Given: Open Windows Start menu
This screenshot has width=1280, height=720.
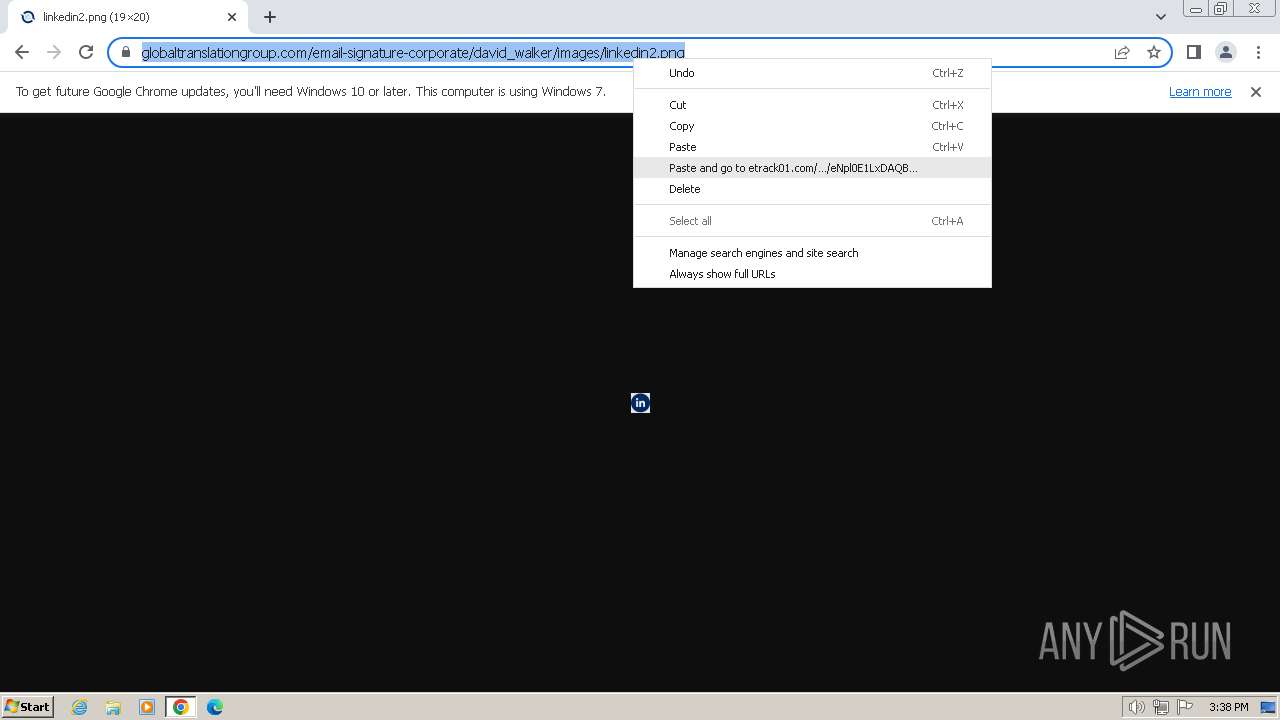Looking at the screenshot, I should click(28, 706).
